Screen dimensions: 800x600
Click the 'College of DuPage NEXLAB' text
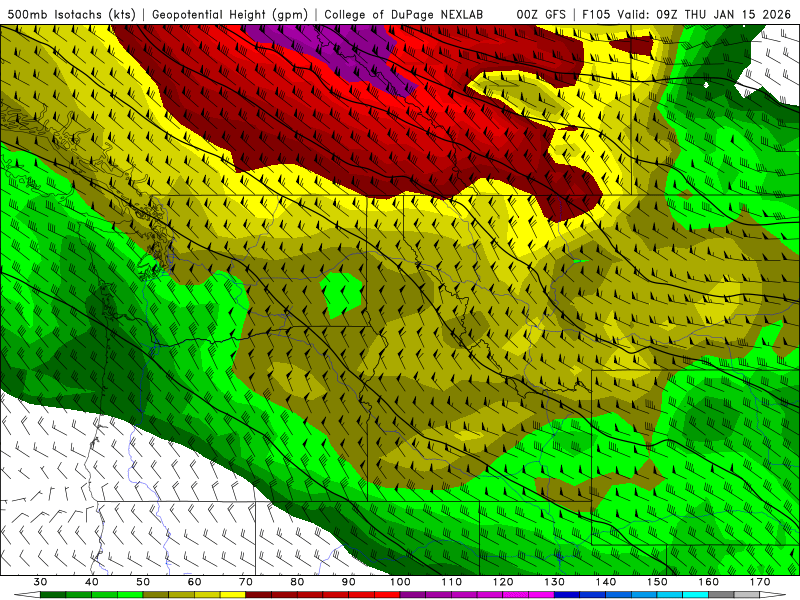tap(404, 14)
